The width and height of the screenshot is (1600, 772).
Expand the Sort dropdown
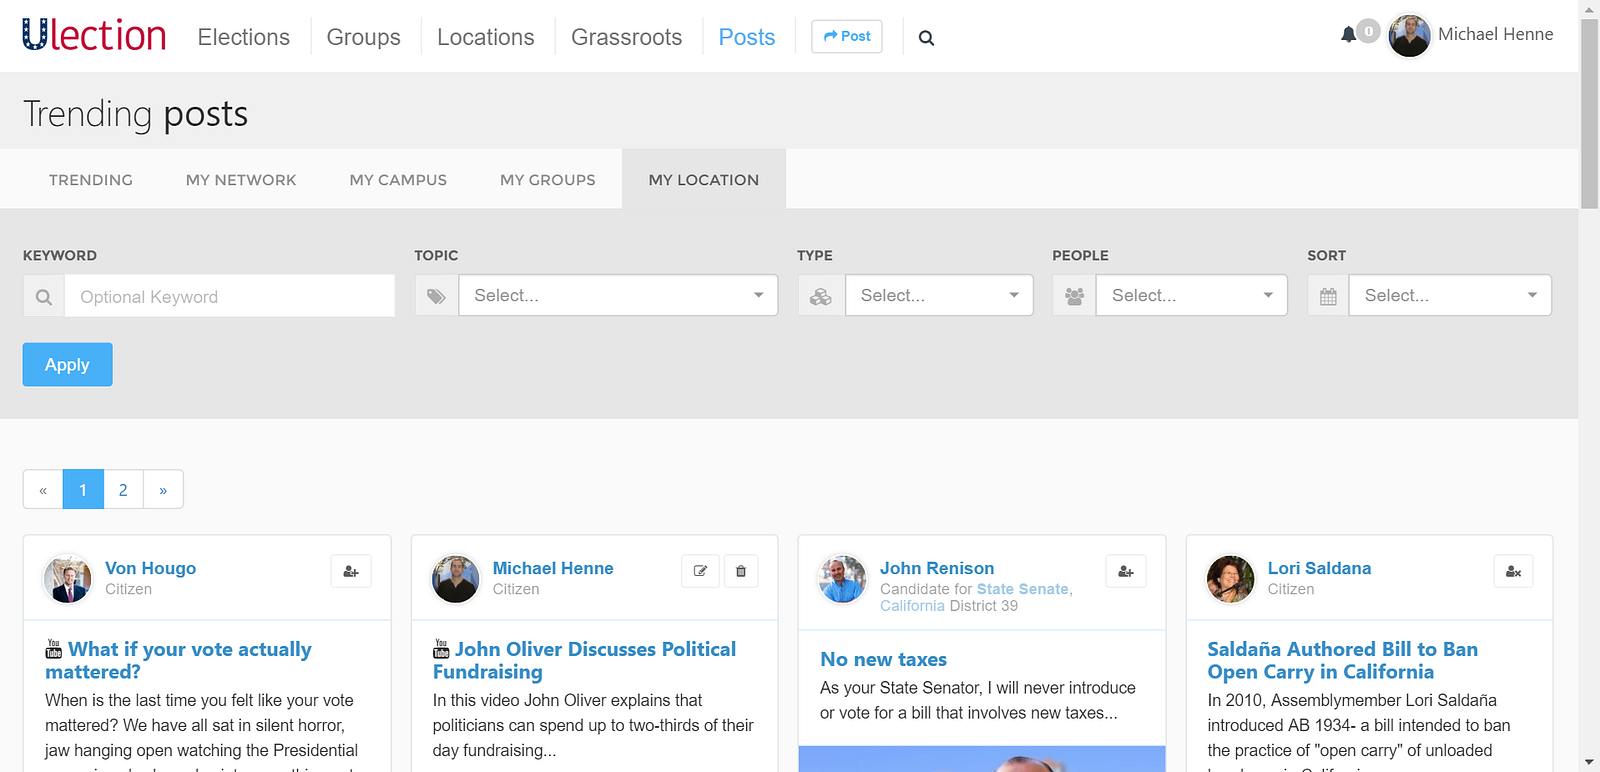click(1450, 296)
